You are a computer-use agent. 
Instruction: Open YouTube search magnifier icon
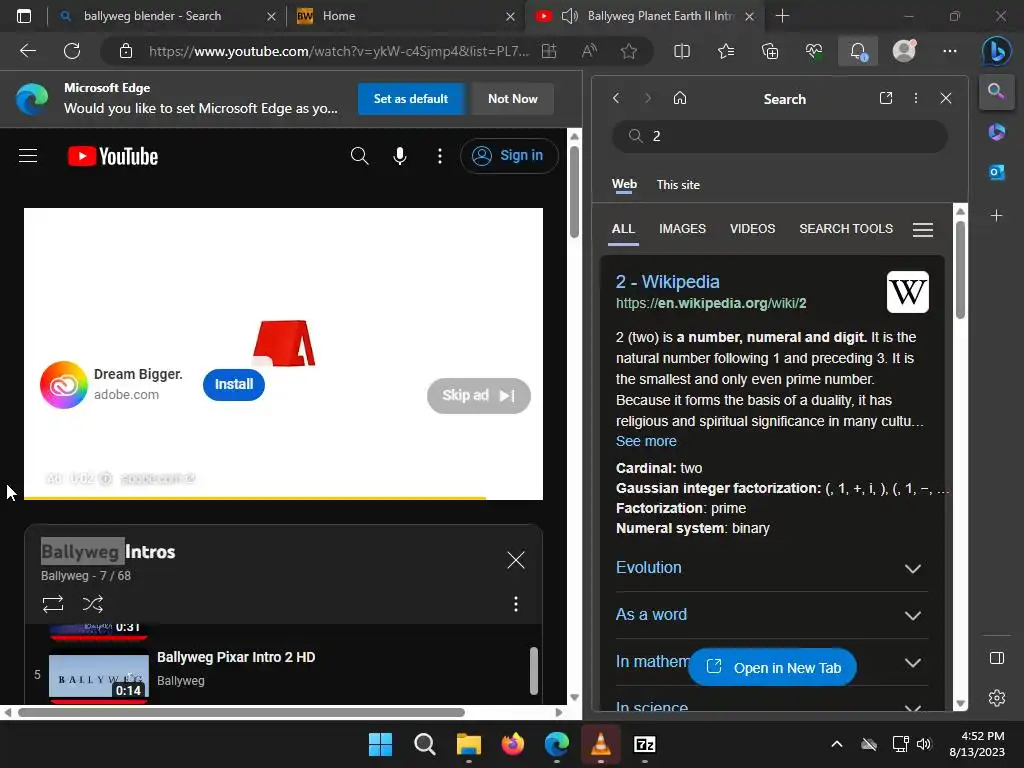(x=359, y=155)
